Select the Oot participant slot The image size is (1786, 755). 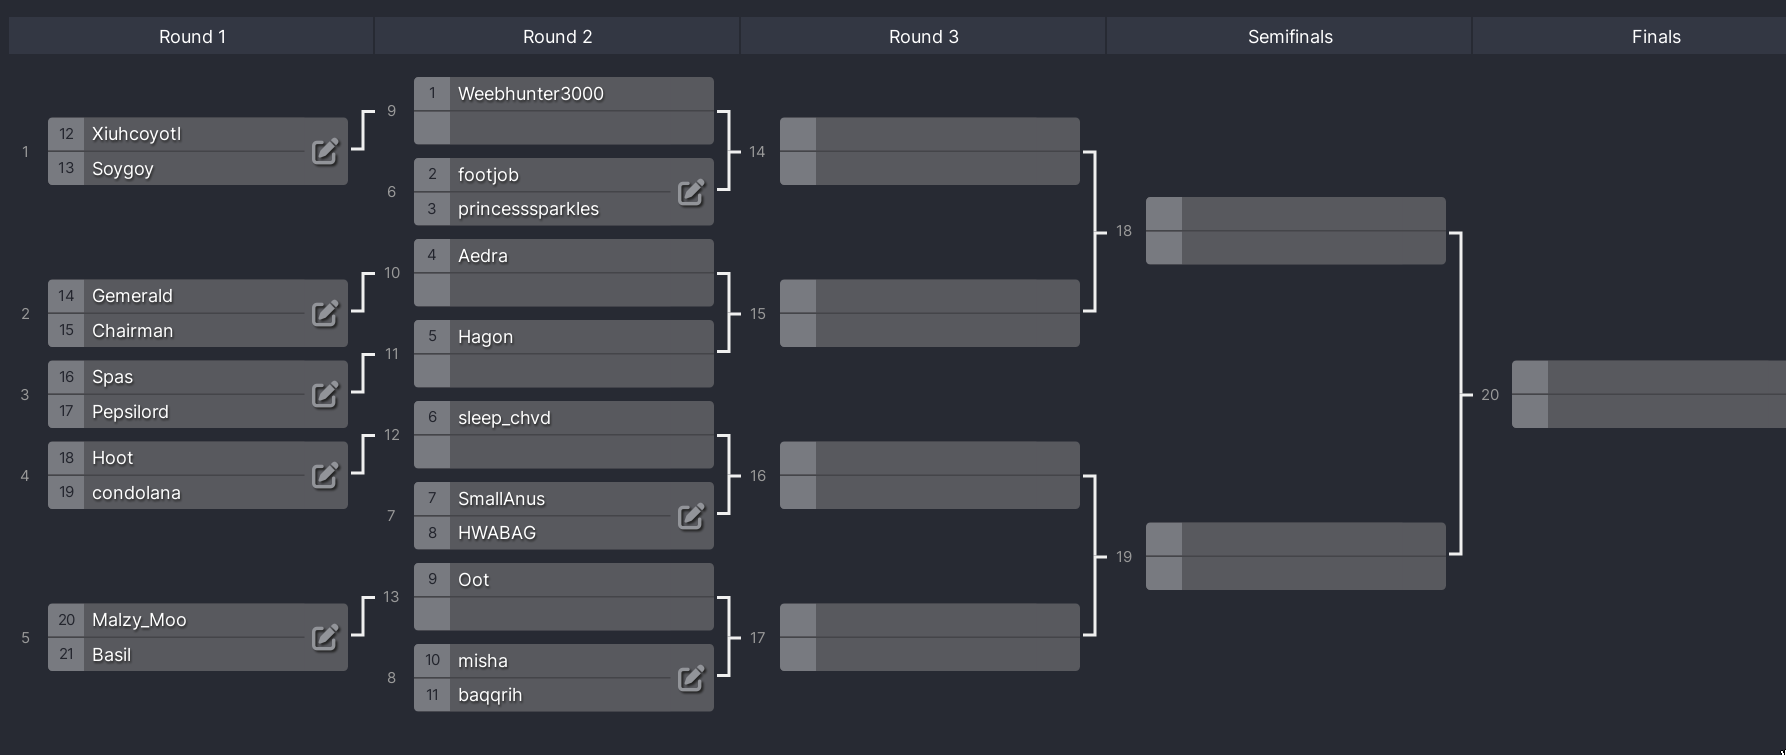pyautogui.click(x=564, y=580)
